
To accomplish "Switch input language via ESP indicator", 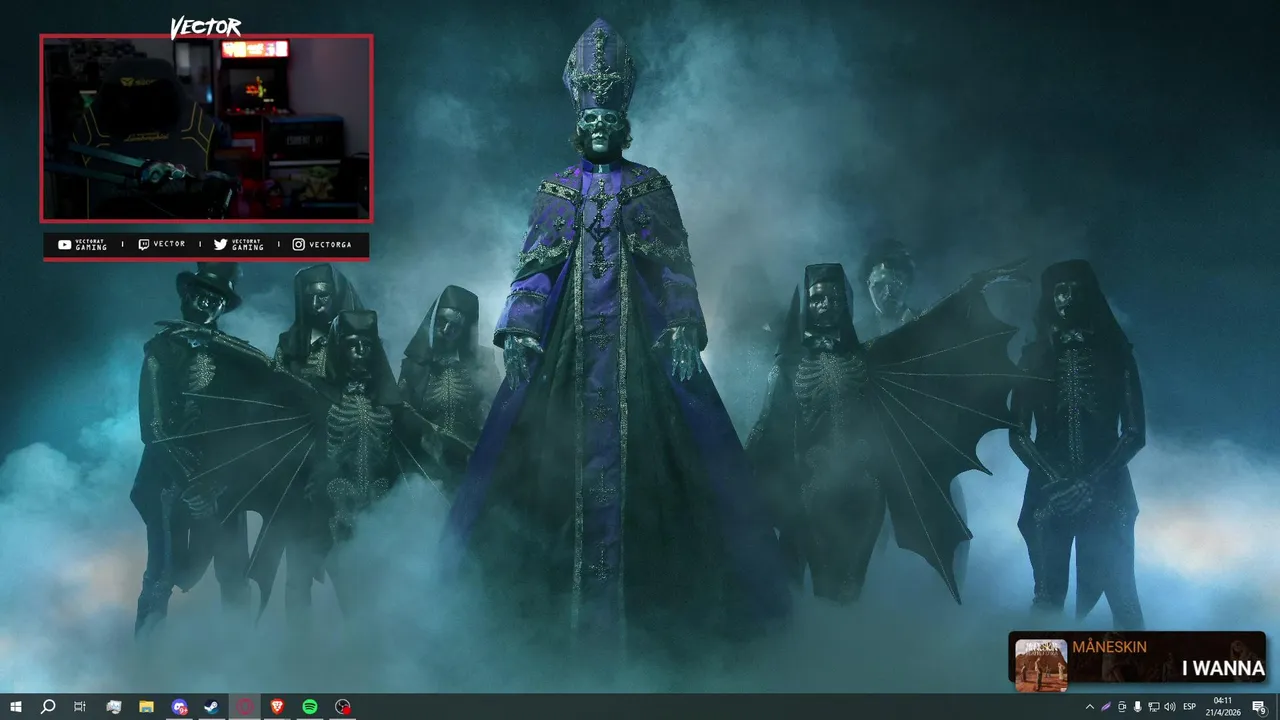I will [1190, 707].
